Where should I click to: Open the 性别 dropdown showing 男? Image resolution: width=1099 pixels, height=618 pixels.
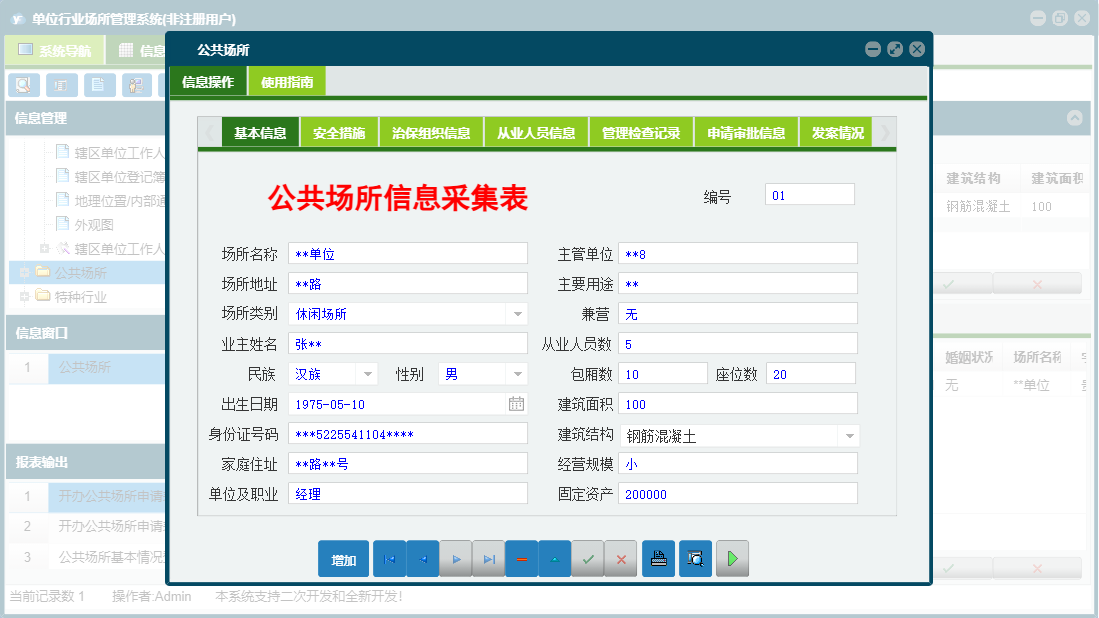pos(516,373)
